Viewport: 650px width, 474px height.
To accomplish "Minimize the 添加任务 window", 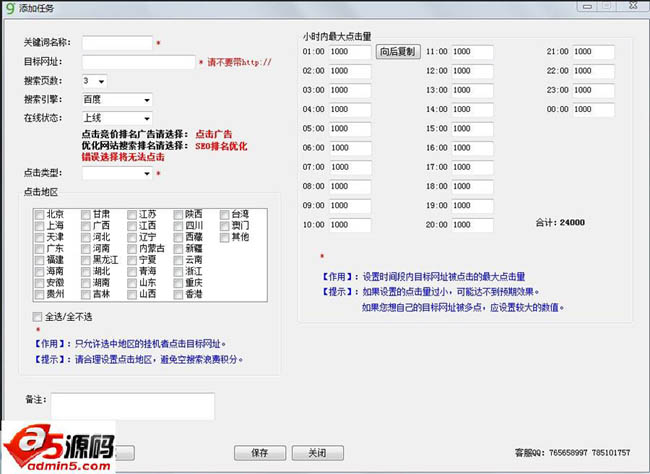I will (x=587, y=6).
